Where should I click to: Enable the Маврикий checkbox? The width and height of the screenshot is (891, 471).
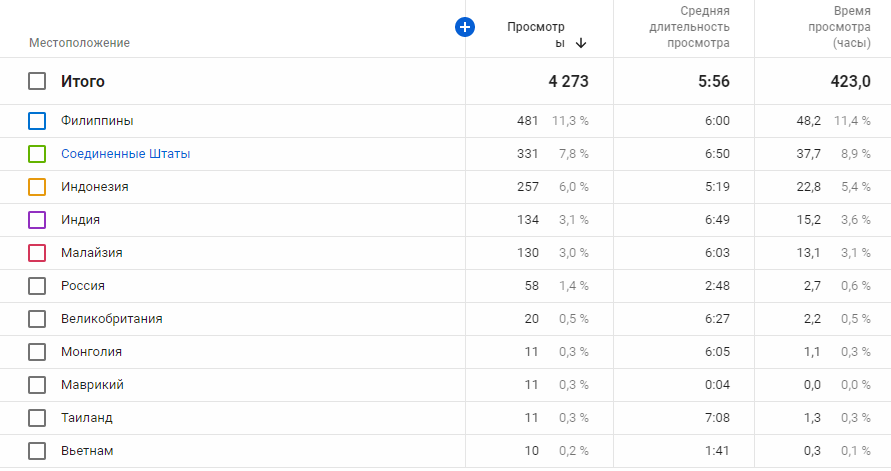click(37, 385)
